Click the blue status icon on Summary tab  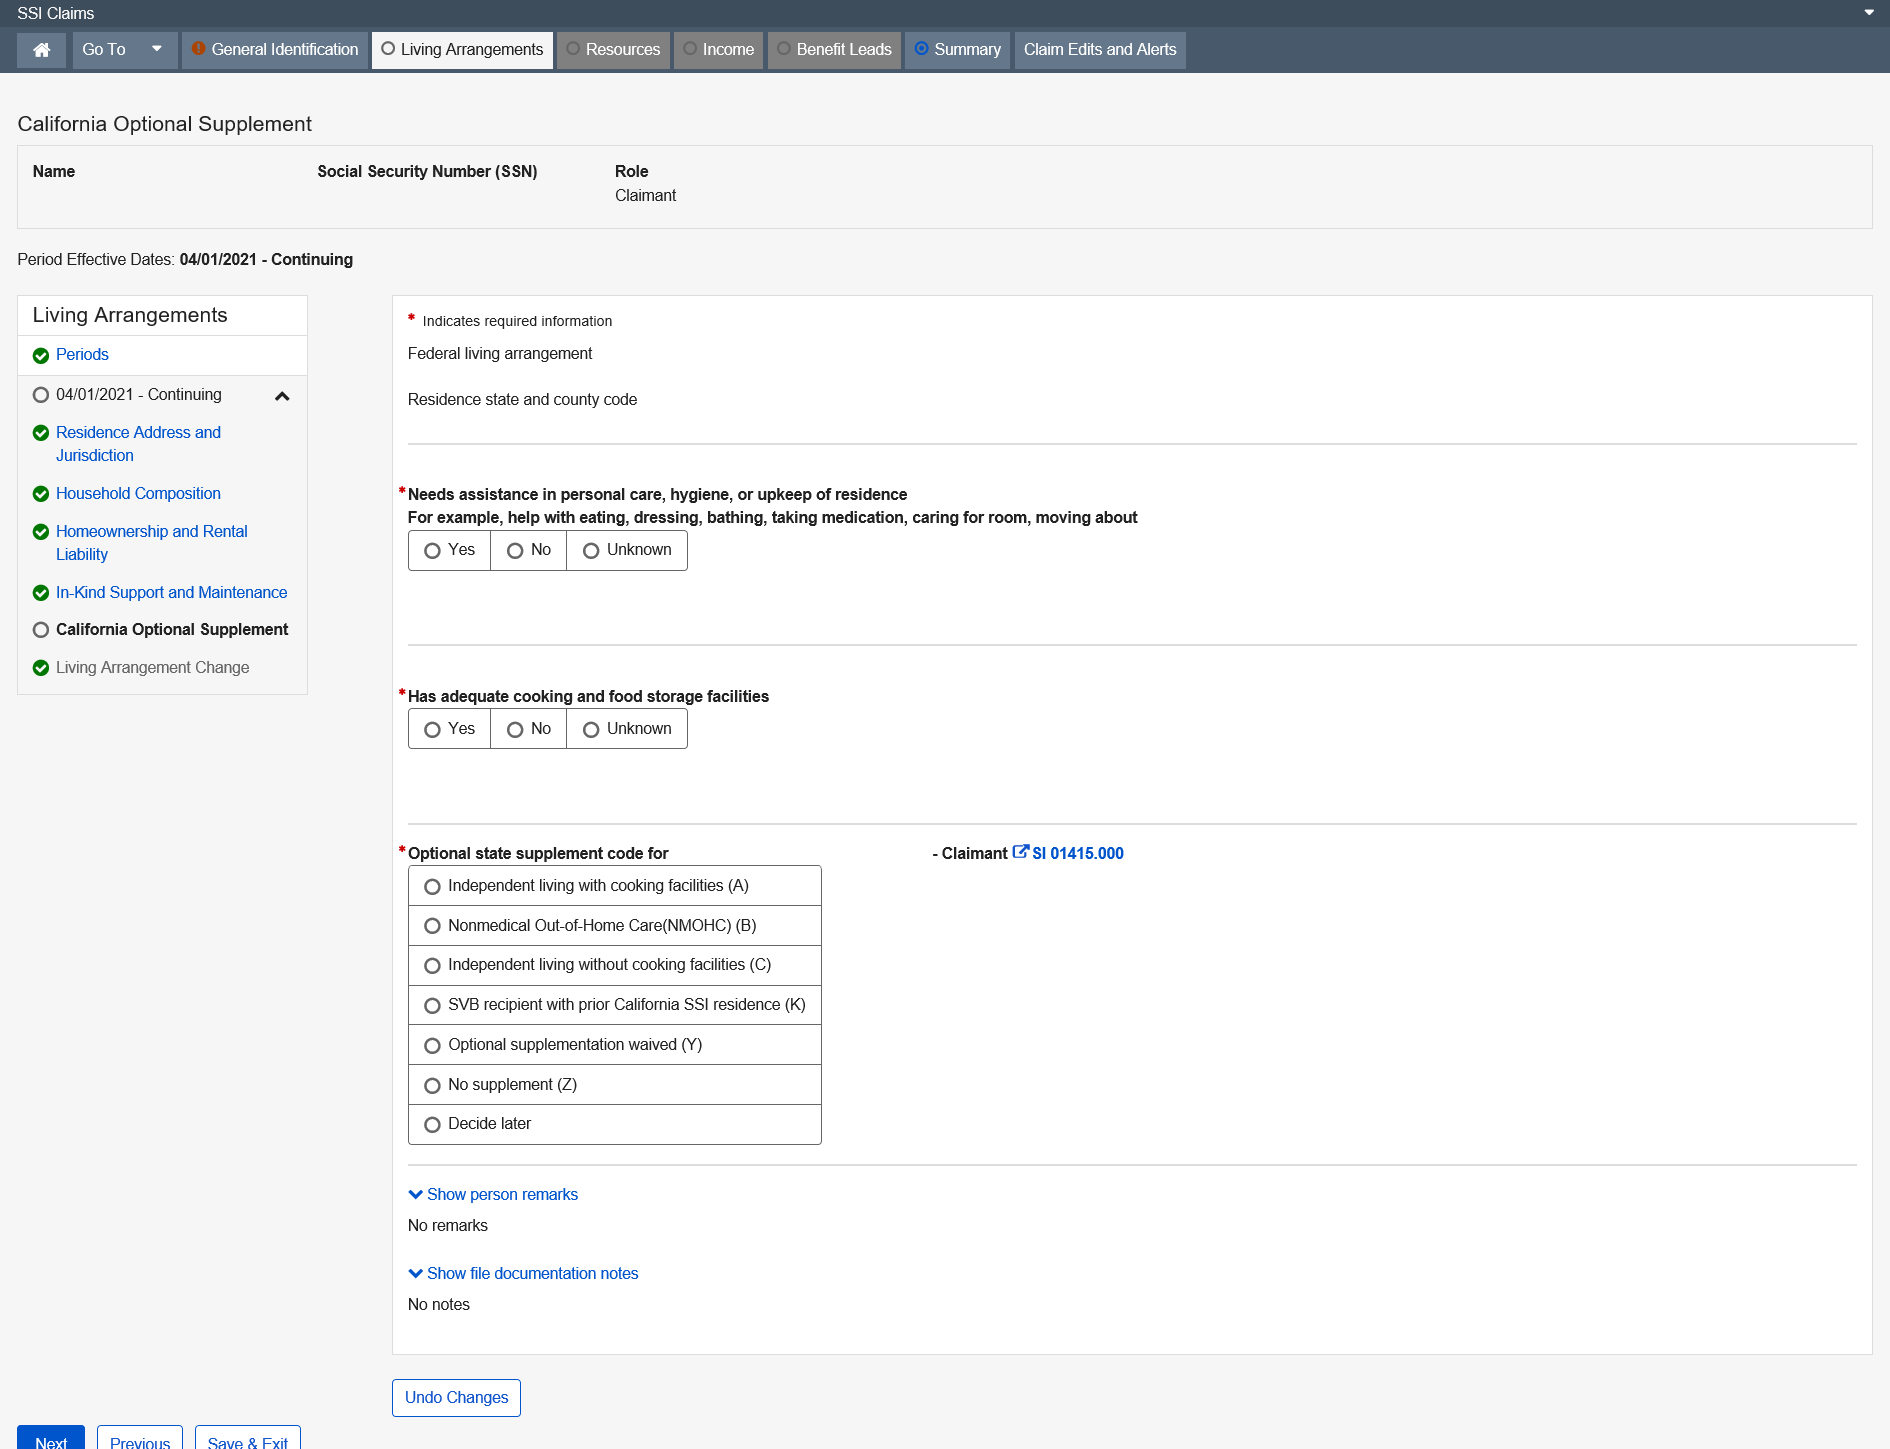click(x=921, y=49)
